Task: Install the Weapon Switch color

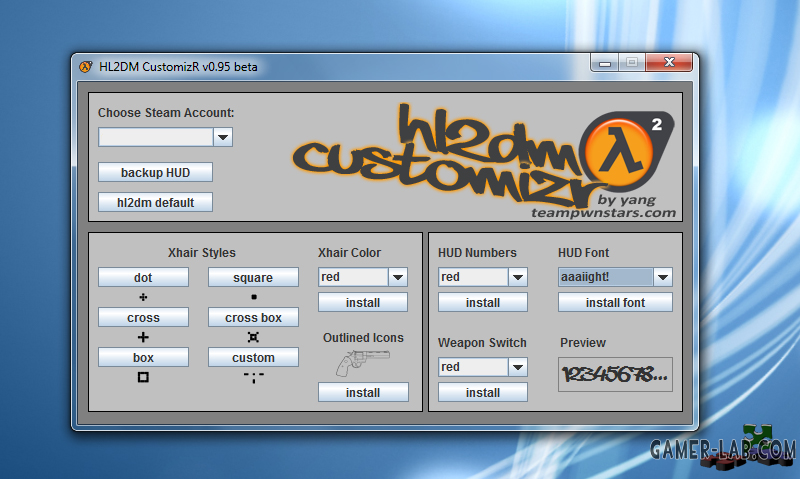Action: click(483, 392)
